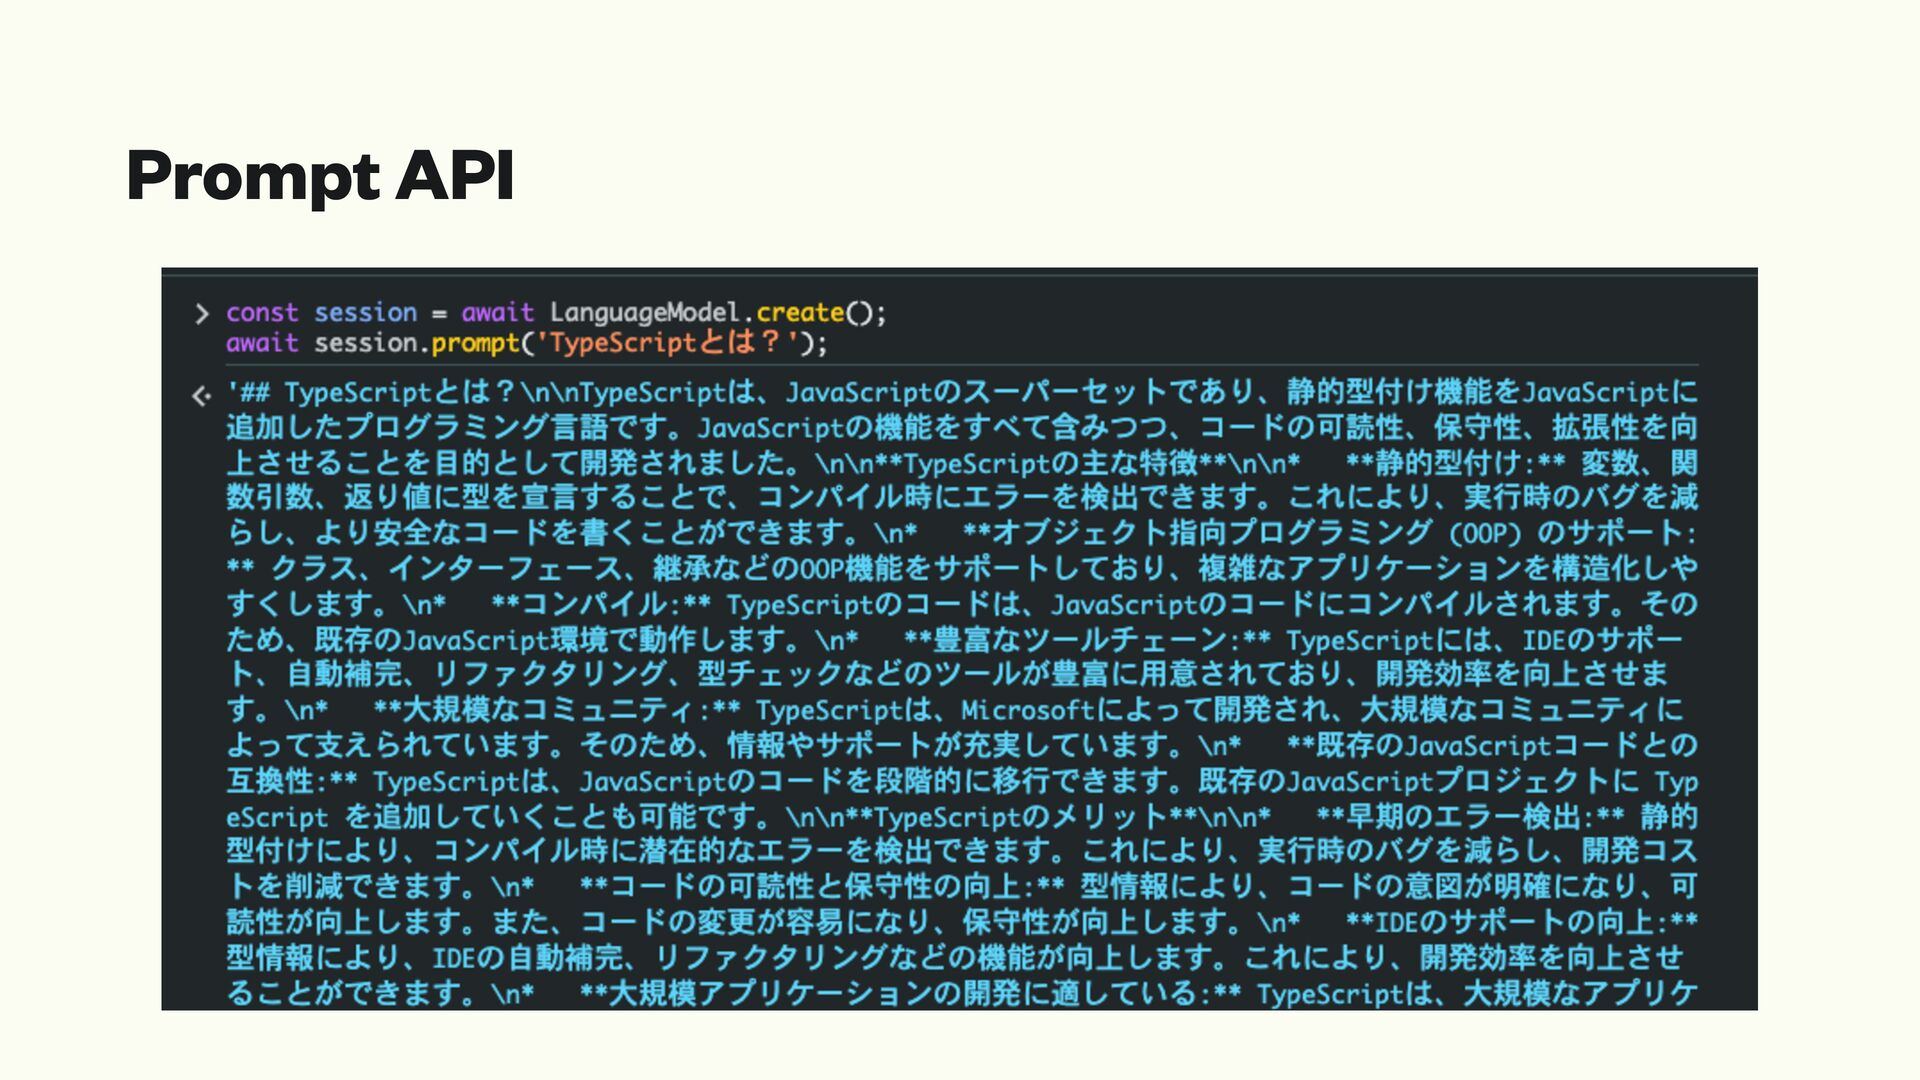Click the 'session' variable after const
Image resolution: width=1920 pixels, height=1080 pixels.
[x=365, y=313]
